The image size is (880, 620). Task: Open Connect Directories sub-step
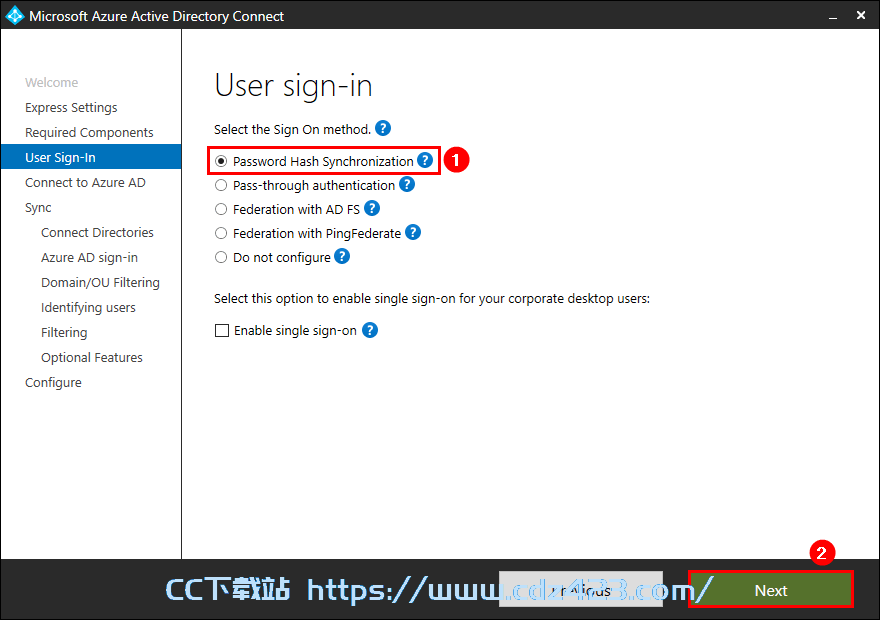[97, 232]
